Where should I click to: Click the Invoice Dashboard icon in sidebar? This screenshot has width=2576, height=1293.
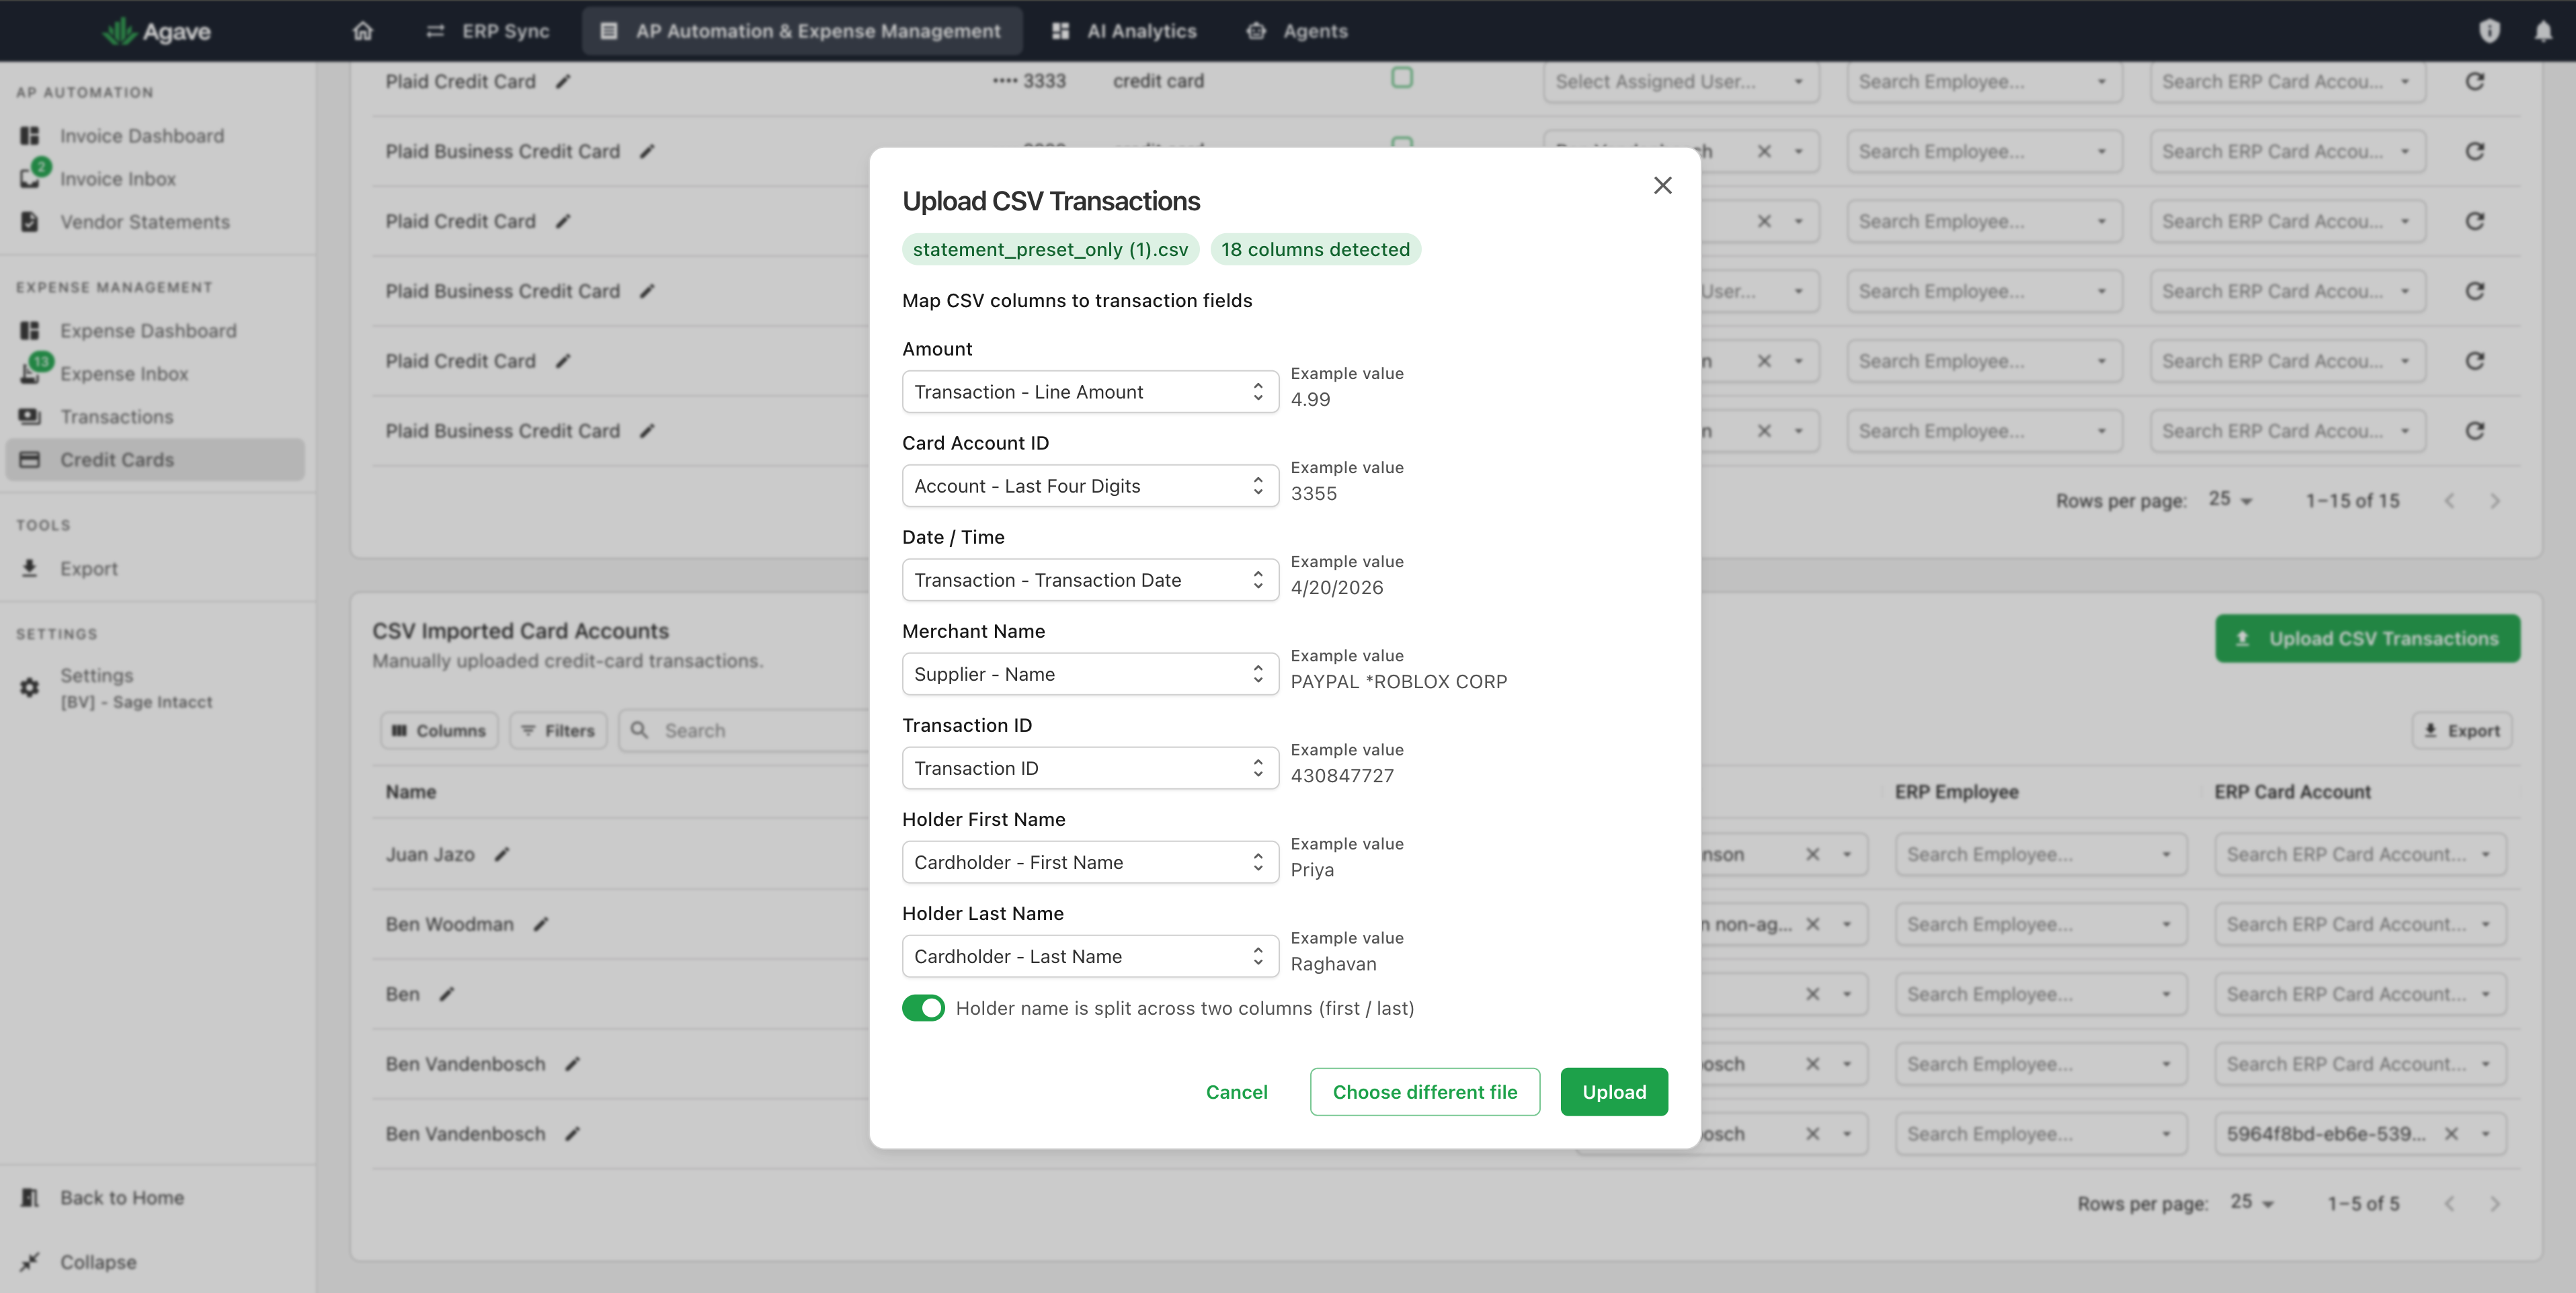pos(30,135)
